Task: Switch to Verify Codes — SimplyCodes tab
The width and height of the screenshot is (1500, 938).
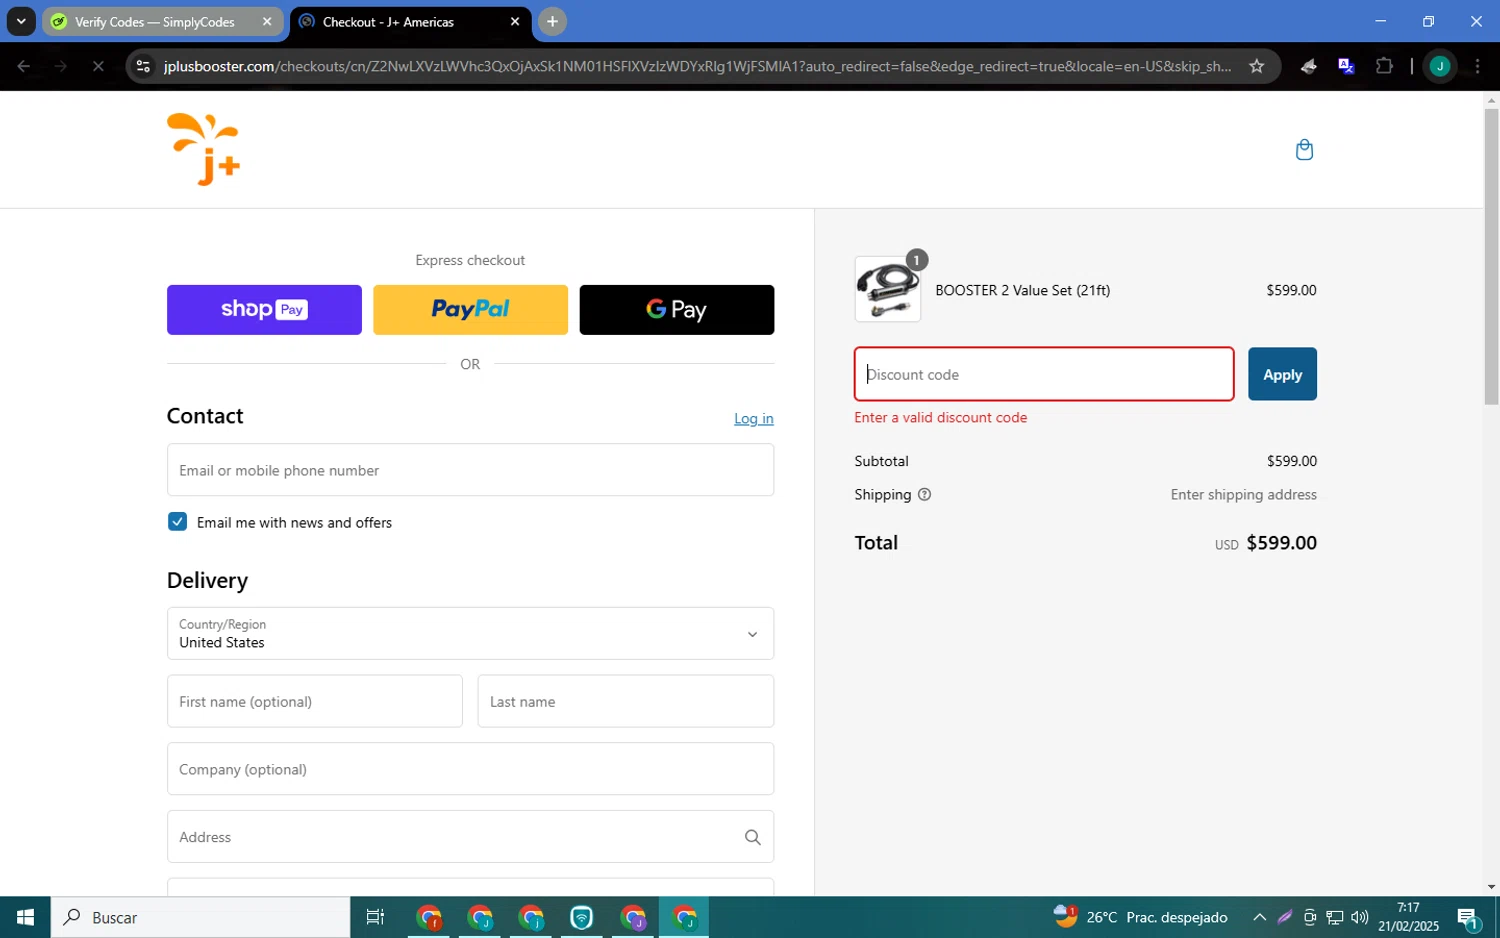Action: point(163,21)
